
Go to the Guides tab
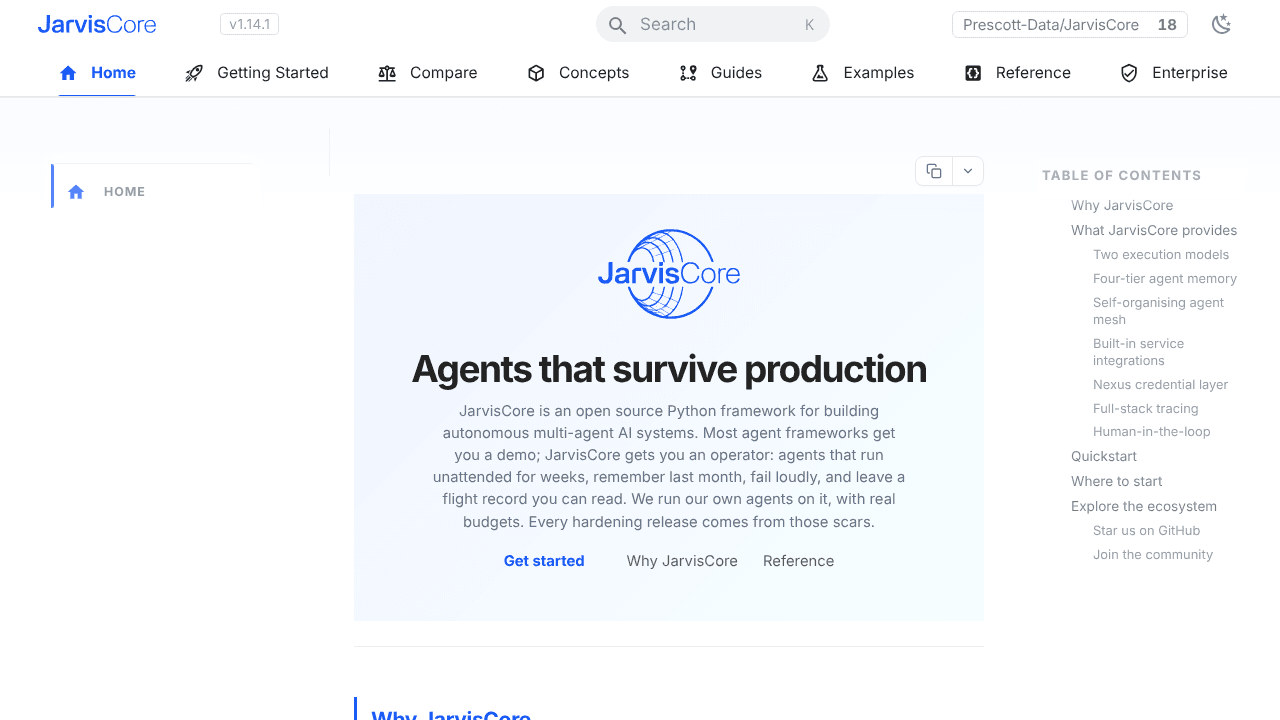coord(720,73)
